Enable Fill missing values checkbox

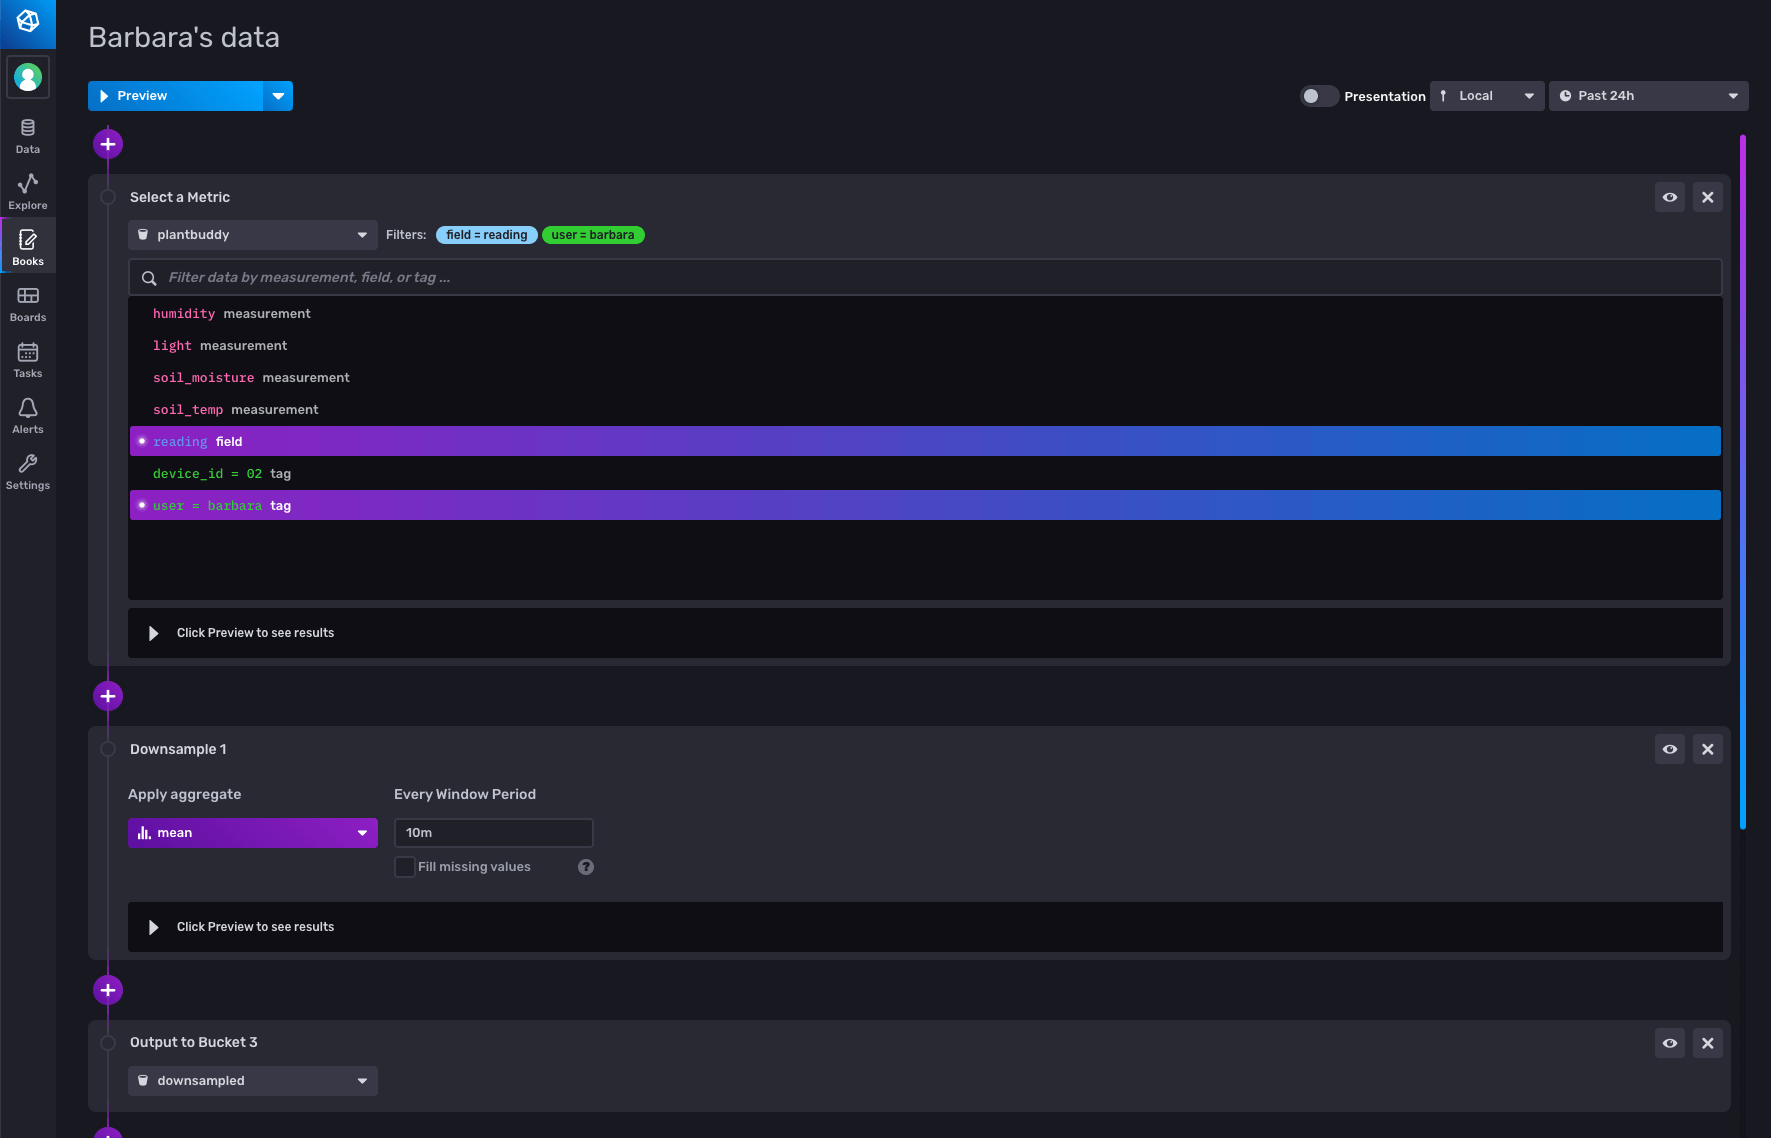[405, 867]
